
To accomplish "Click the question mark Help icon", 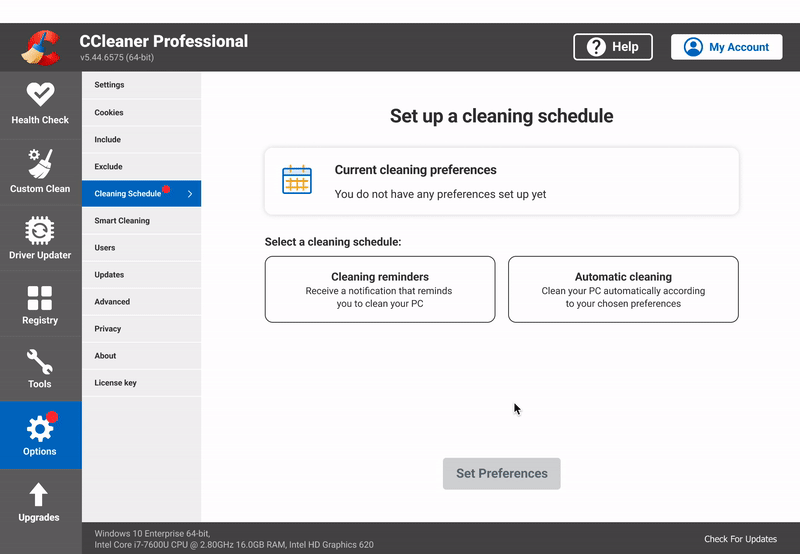I will (x=596, y=47).
